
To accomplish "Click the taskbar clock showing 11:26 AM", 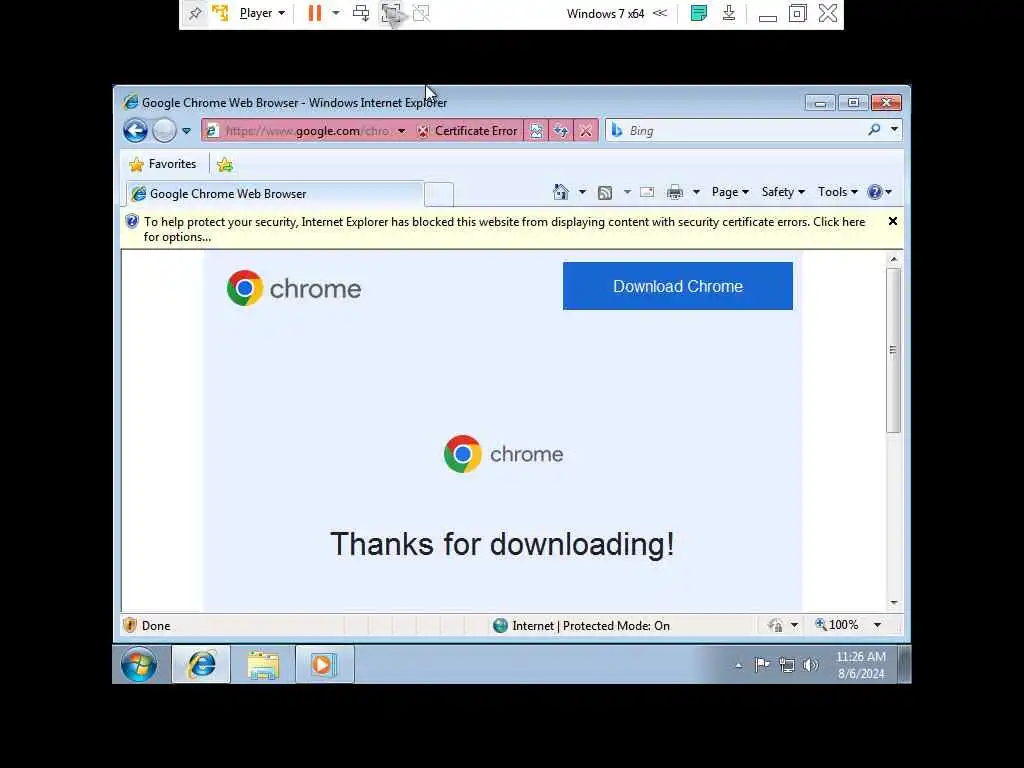I will (861, 665).
